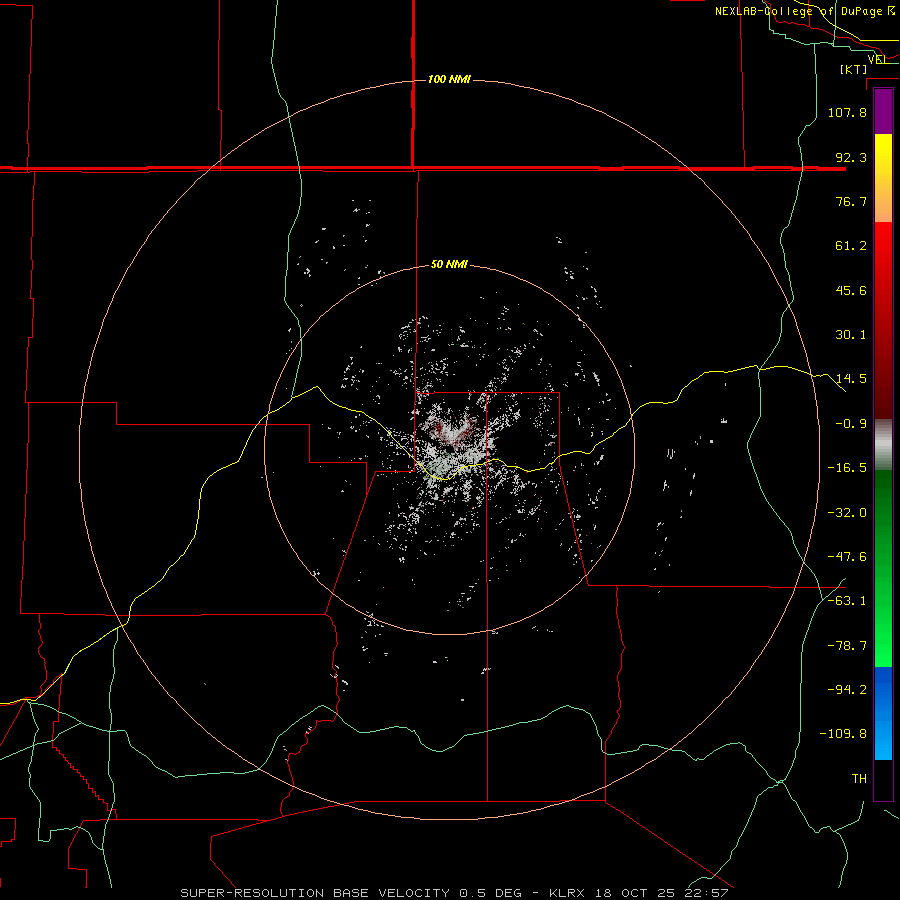Click the "50 NMI" range ring label
The height and width of the screenshot is (900, 900).
449,264
